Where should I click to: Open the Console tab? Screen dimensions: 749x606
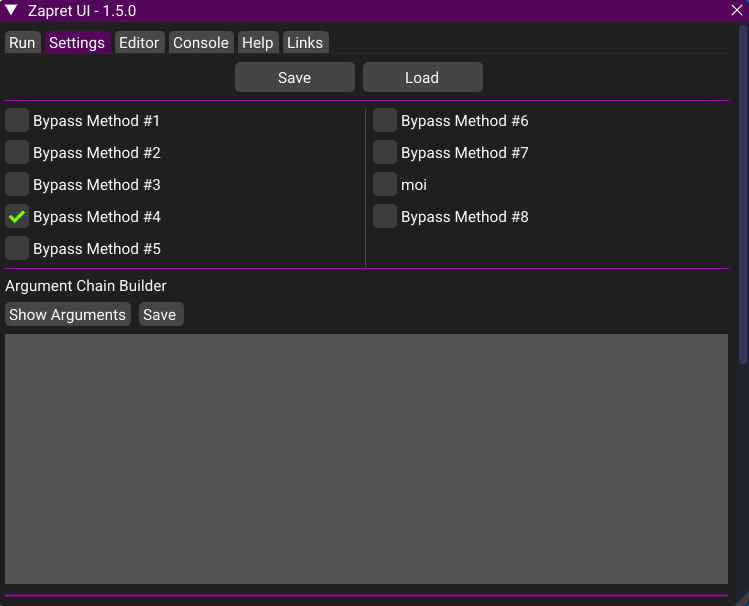(x=201, y=43)
